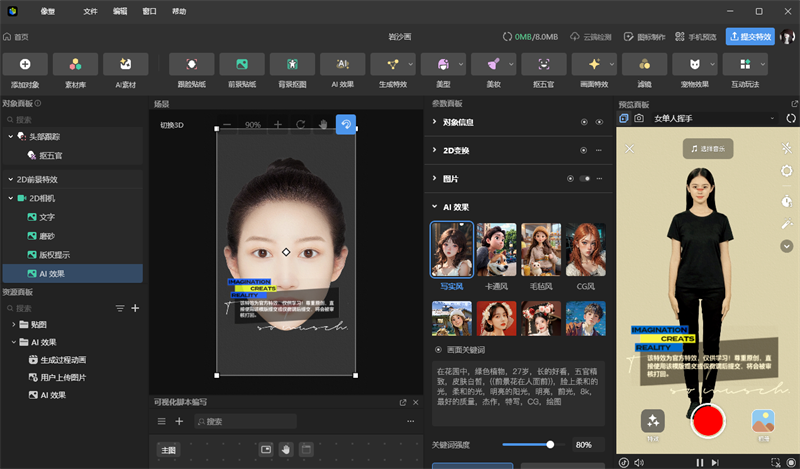Toggle the 图片 section enable switch
Image resolution: width=800 pixels, height=469 pixels.
coord(585,179)
